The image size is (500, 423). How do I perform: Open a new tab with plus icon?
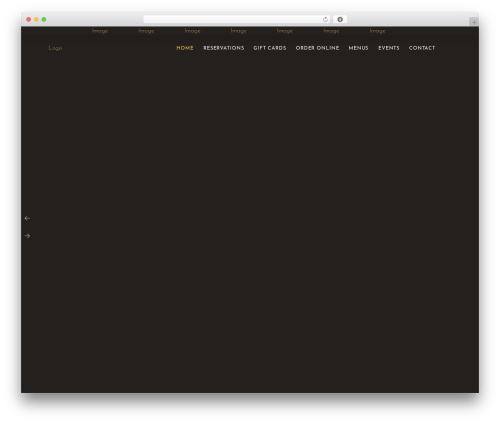tap(474, 22)
